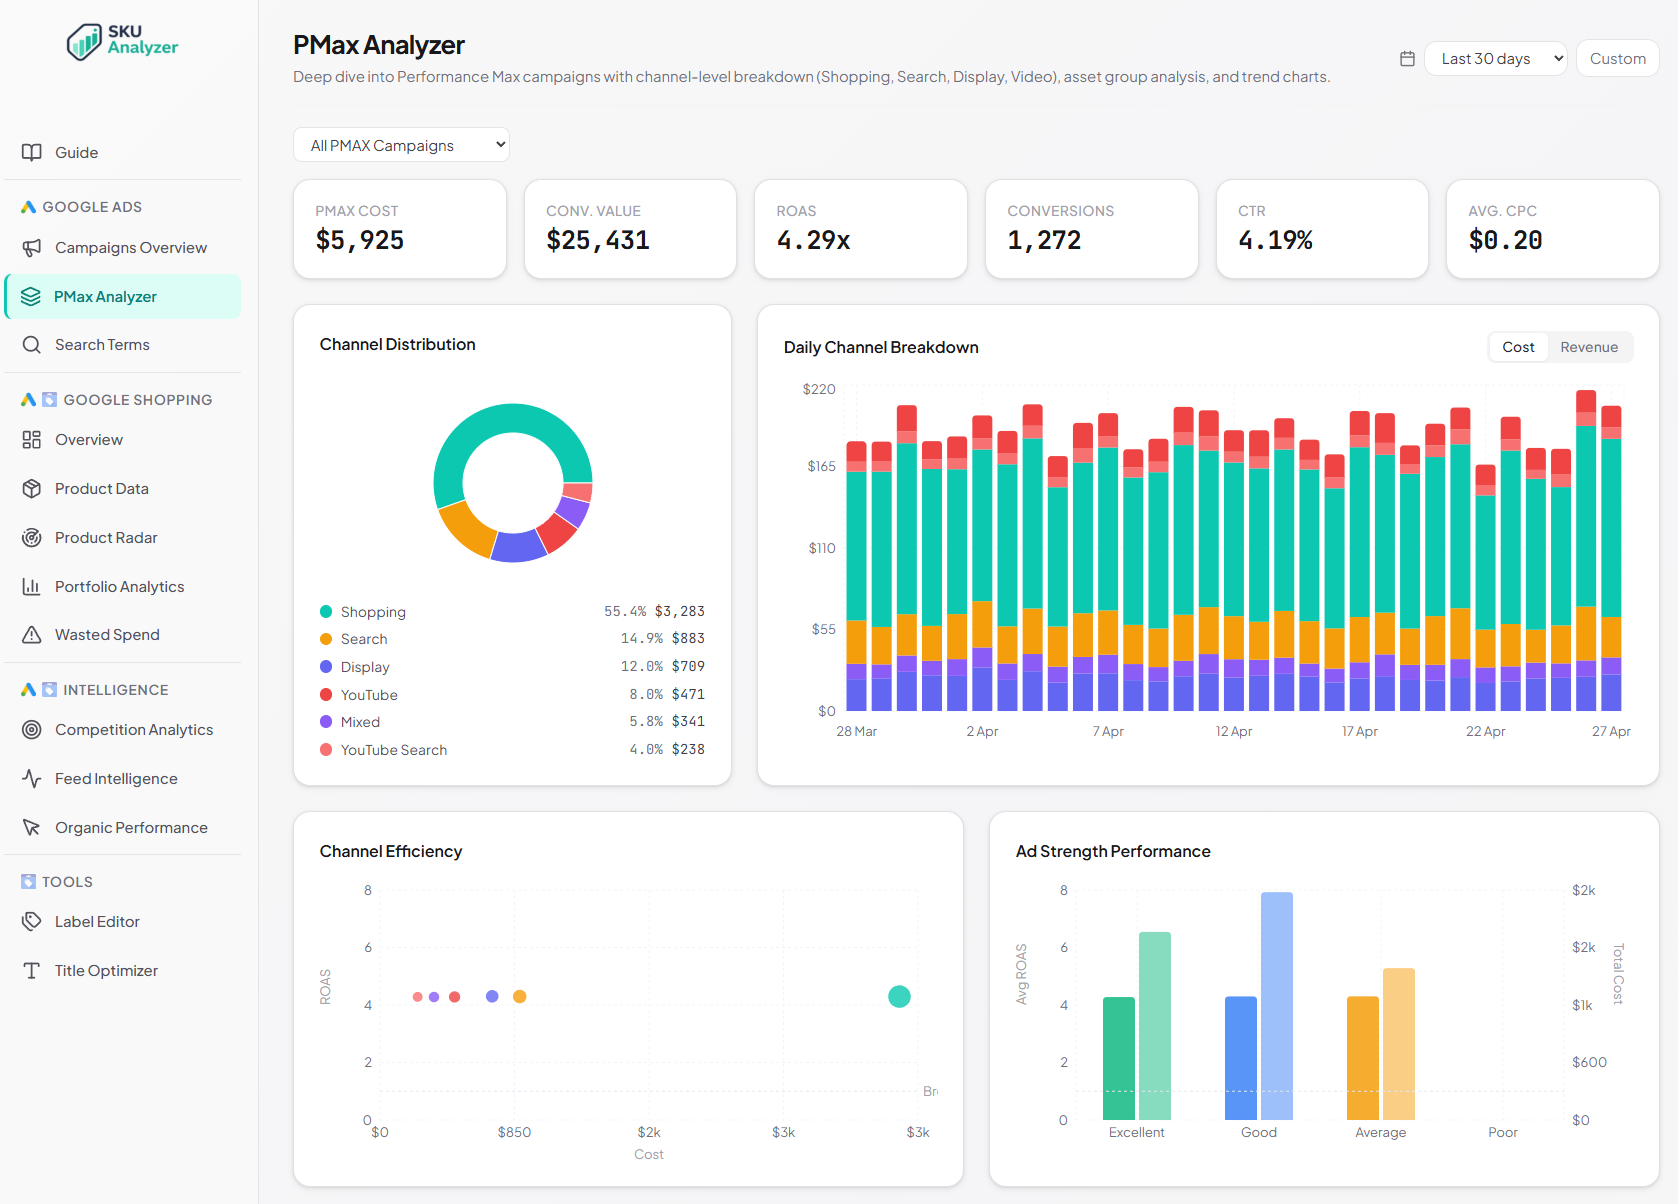The image size is (1678, 1204).
Task: Open the Last 30 days date range dropdown
Action: pyautogui.click(x=1495, y=58)
